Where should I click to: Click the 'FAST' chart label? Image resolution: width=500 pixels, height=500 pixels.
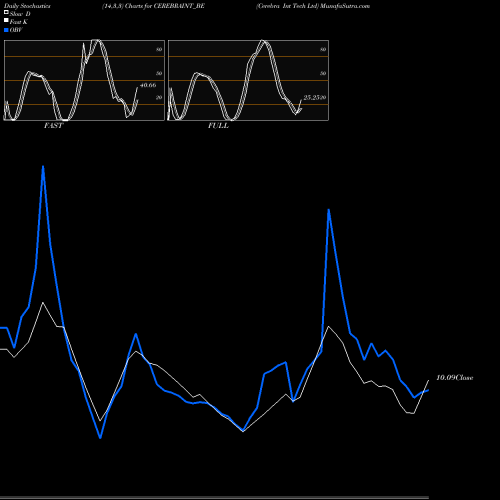tap(53, 126)
